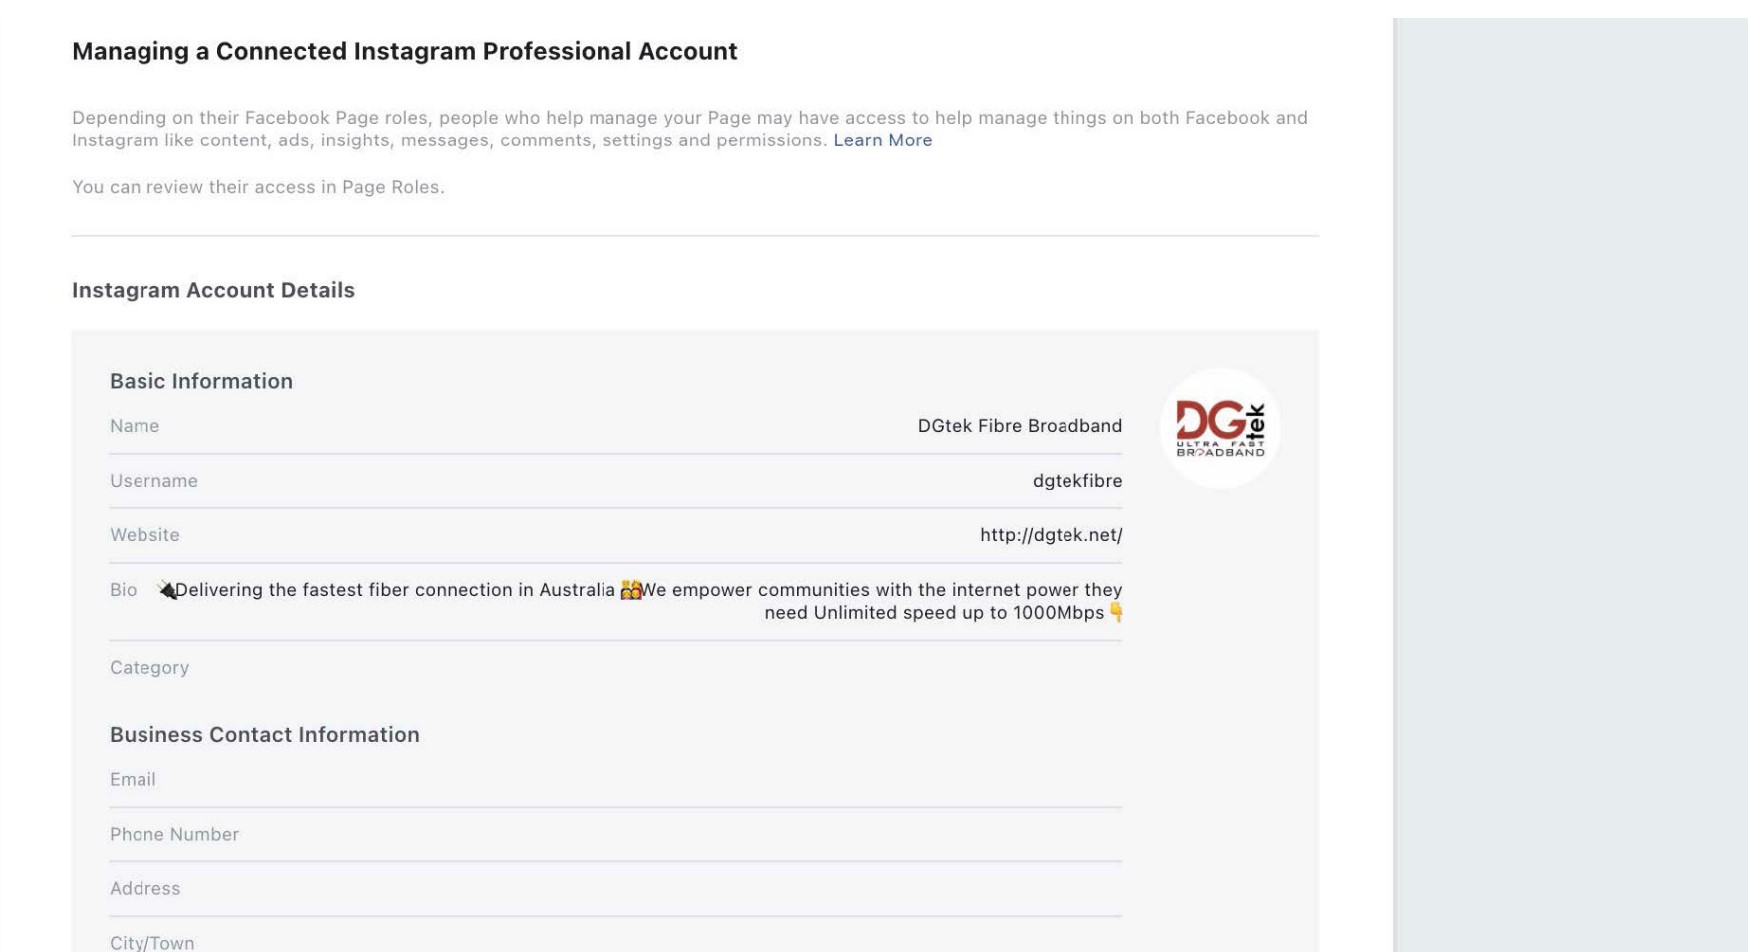Click the Page Roles review sentence
This screenshot has width=1748, height=952.
pyautogui.click(x=258, y=187)
